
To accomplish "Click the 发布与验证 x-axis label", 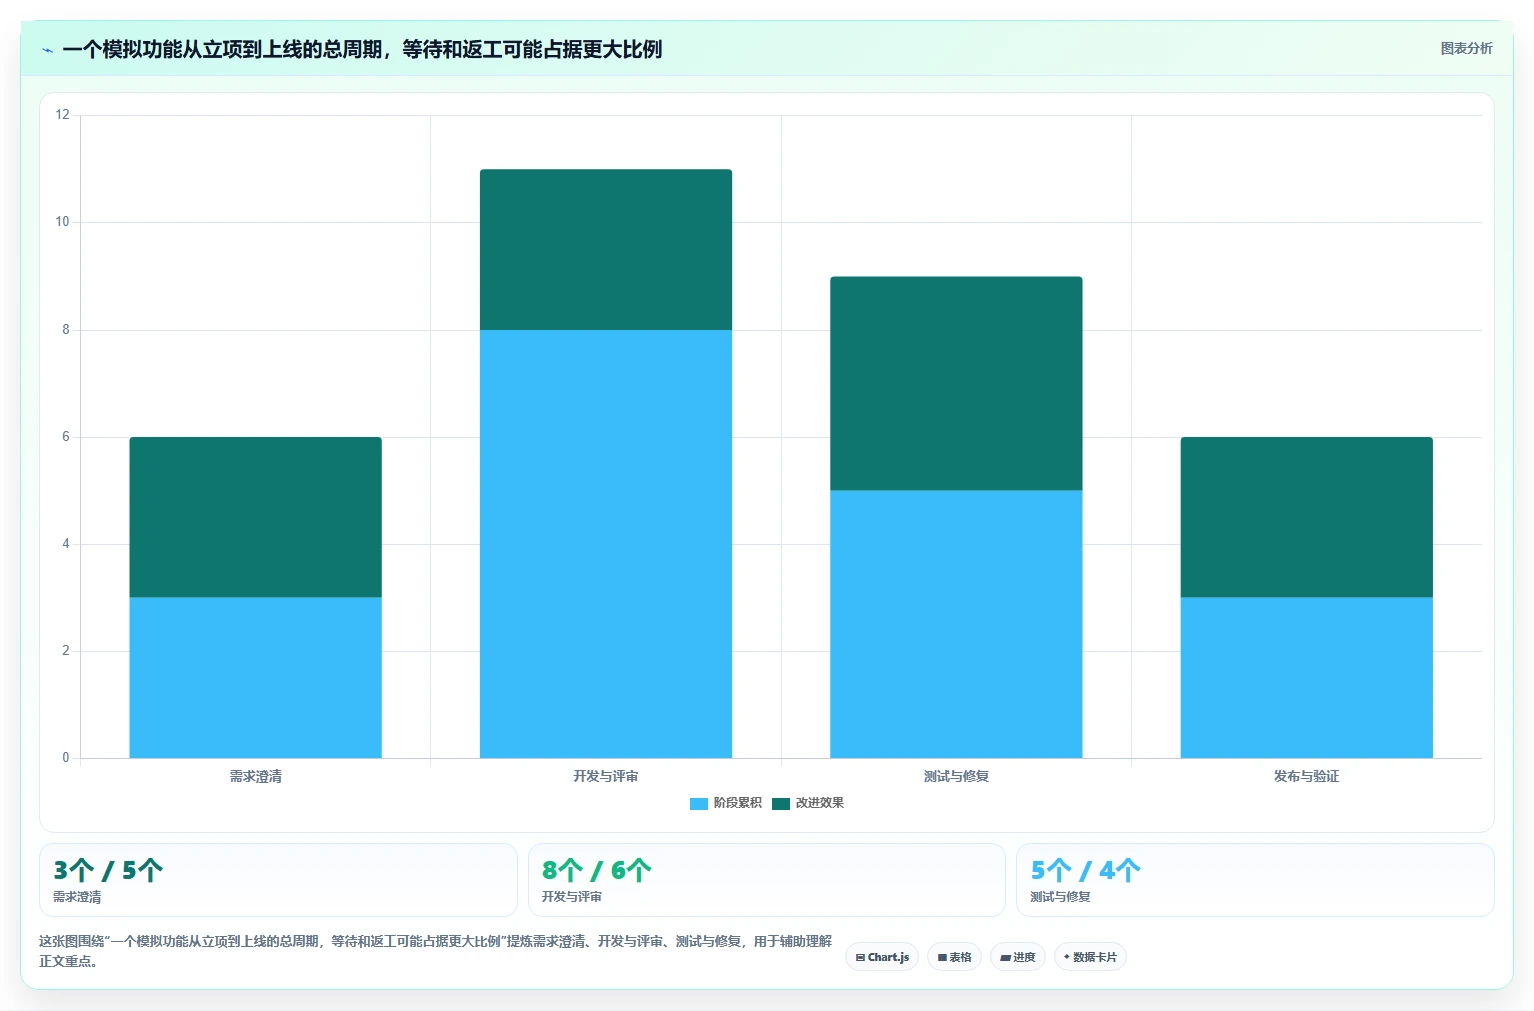I will point(1306,776).
